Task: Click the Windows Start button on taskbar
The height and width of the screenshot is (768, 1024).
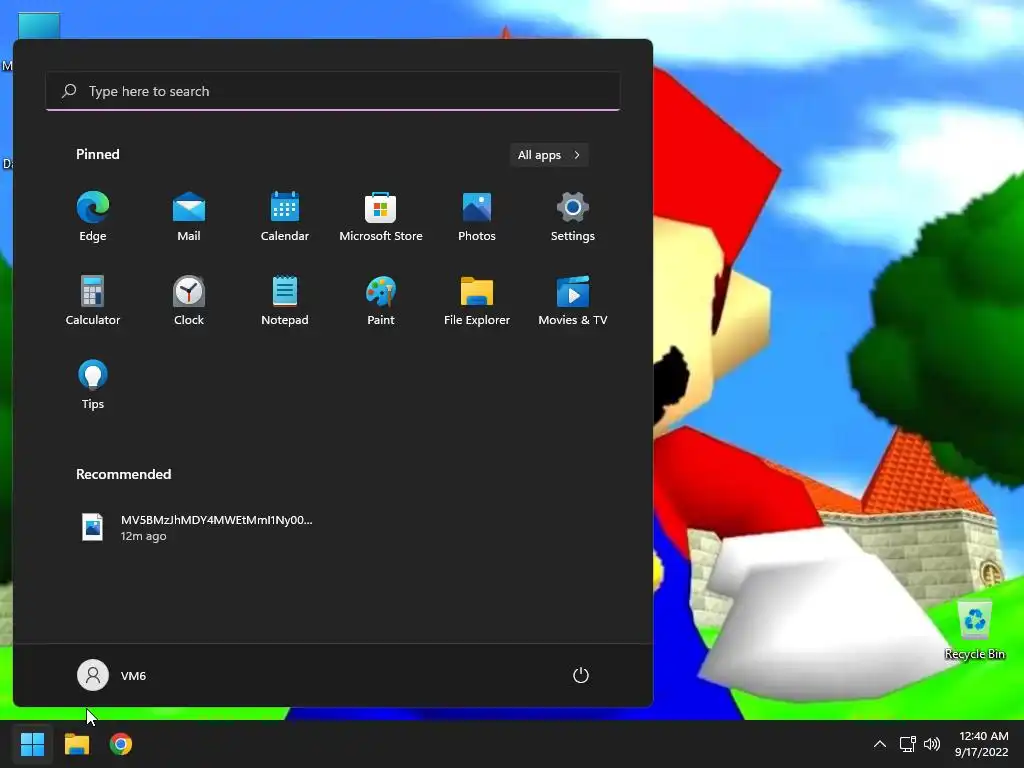Action: (32, 744)
